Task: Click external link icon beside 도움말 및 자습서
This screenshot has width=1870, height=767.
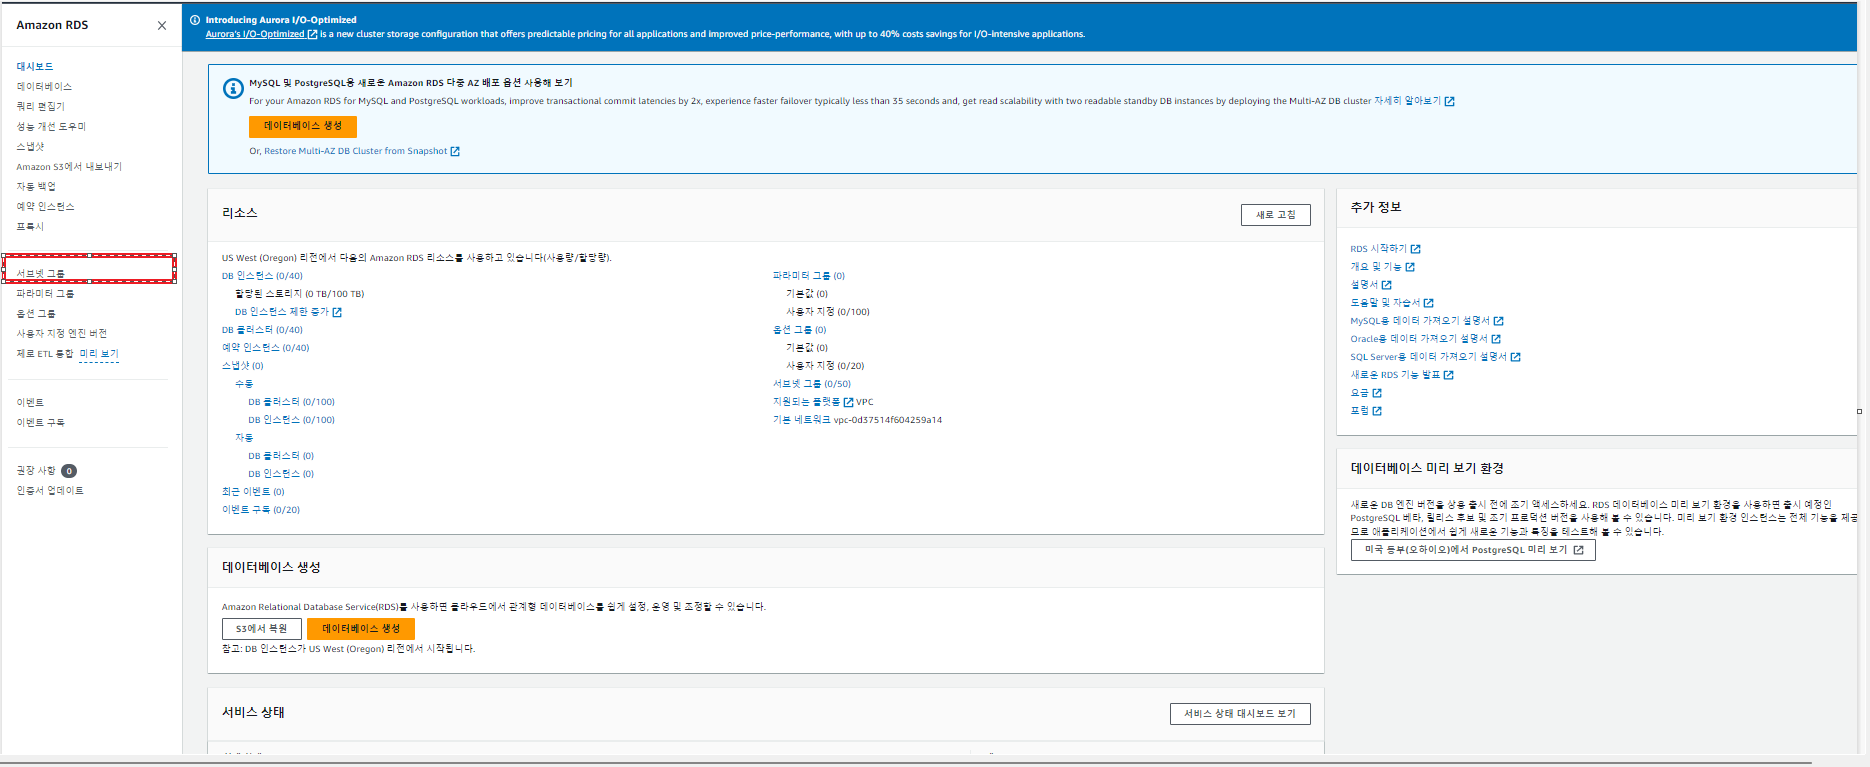Action: [x=1428, y=303]
